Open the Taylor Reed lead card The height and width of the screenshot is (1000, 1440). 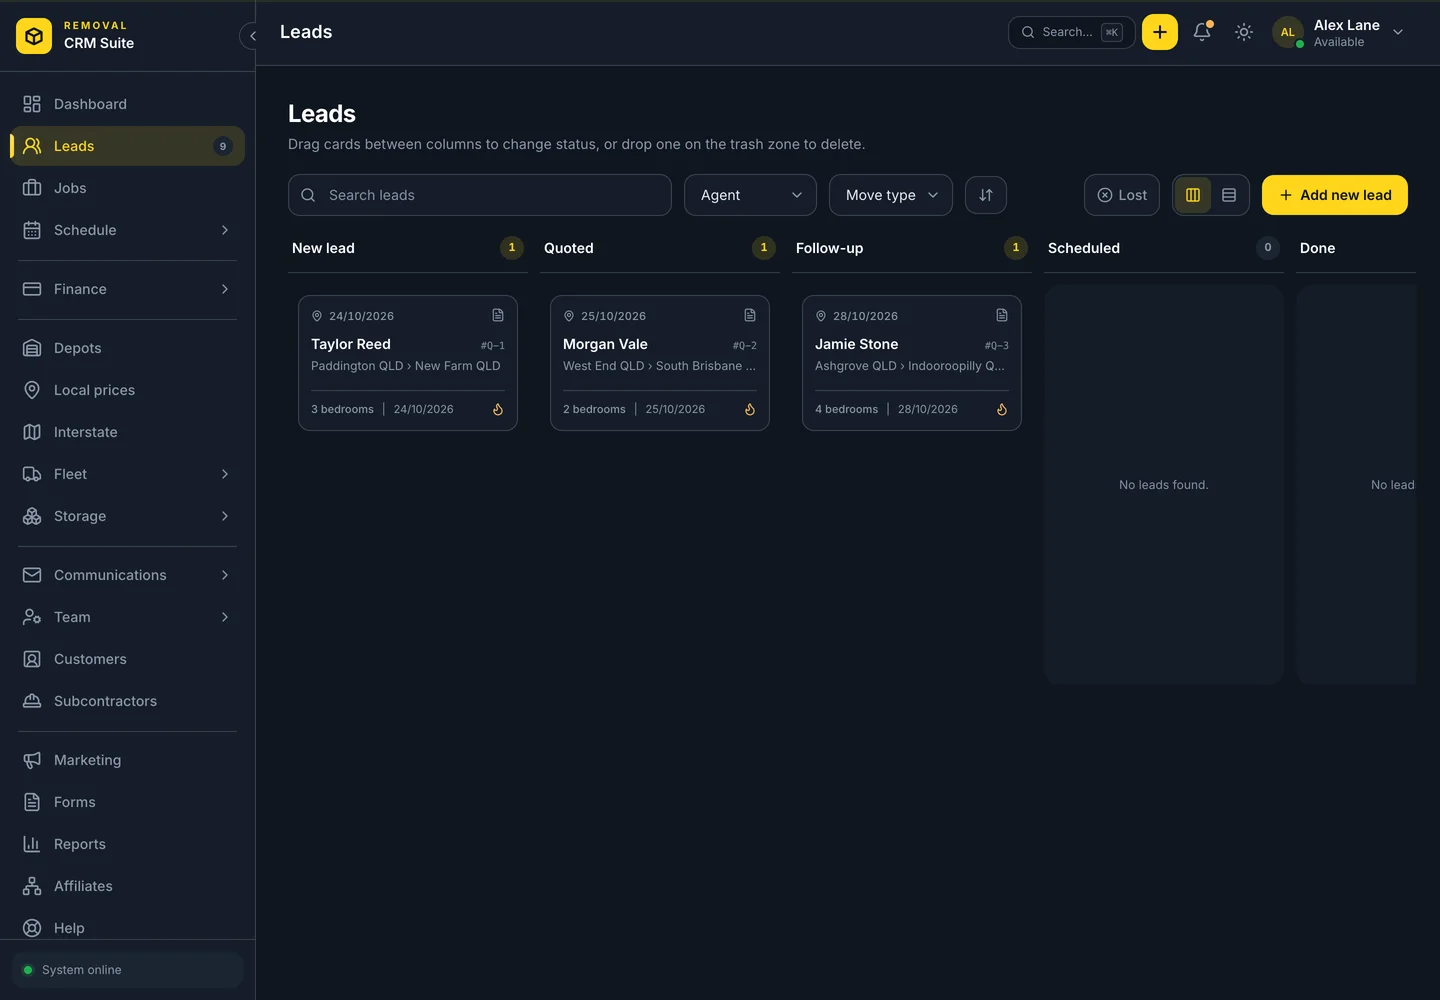tap(408, 363)
